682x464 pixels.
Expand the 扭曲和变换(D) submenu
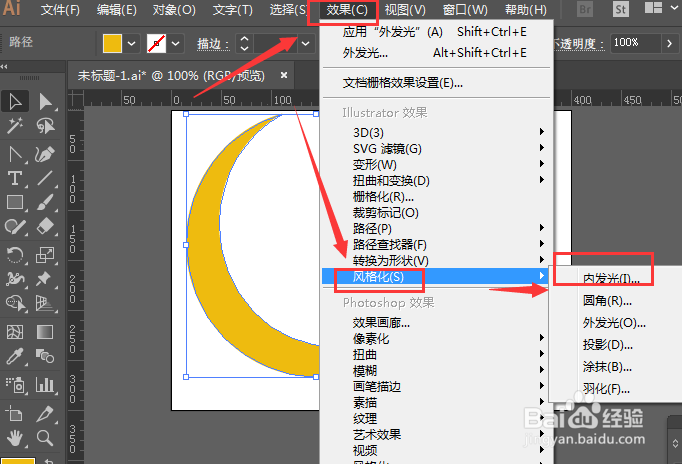pyautogui.click(x=437, y=180)
